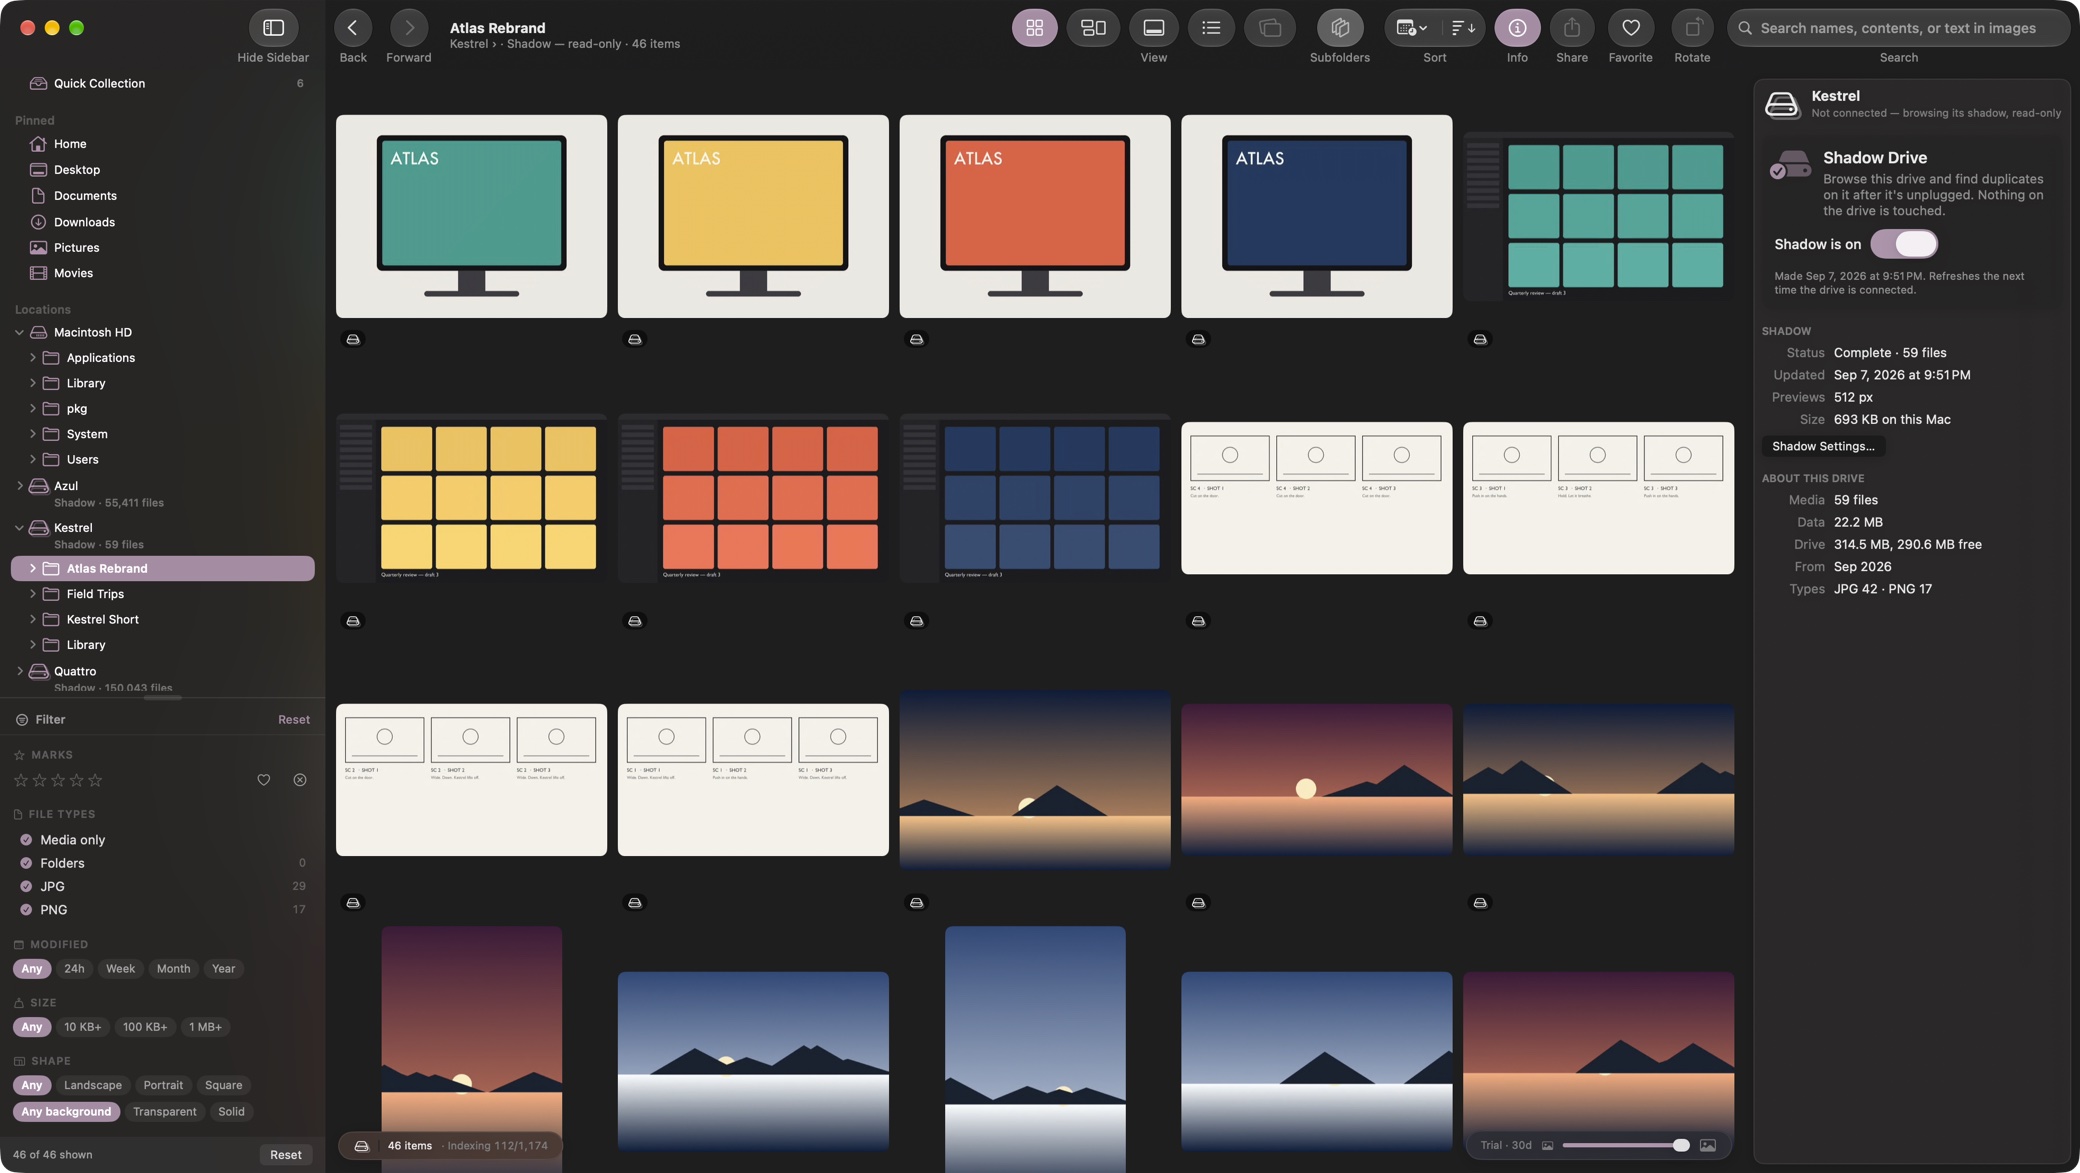Go Back to previous folder
The height and width of the screenshot is (1173, 2080).
click(x=352, y=28)
